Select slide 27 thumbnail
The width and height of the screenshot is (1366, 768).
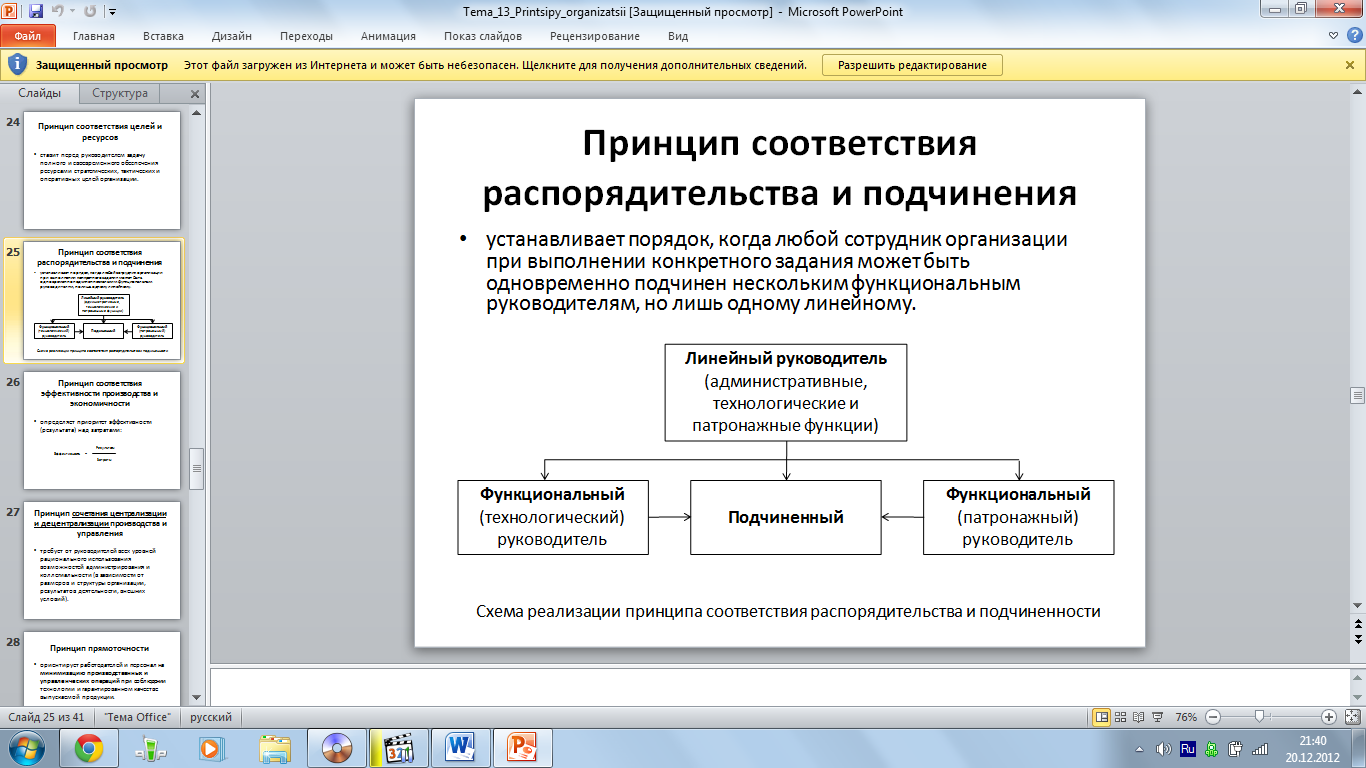tap(102, 560)
